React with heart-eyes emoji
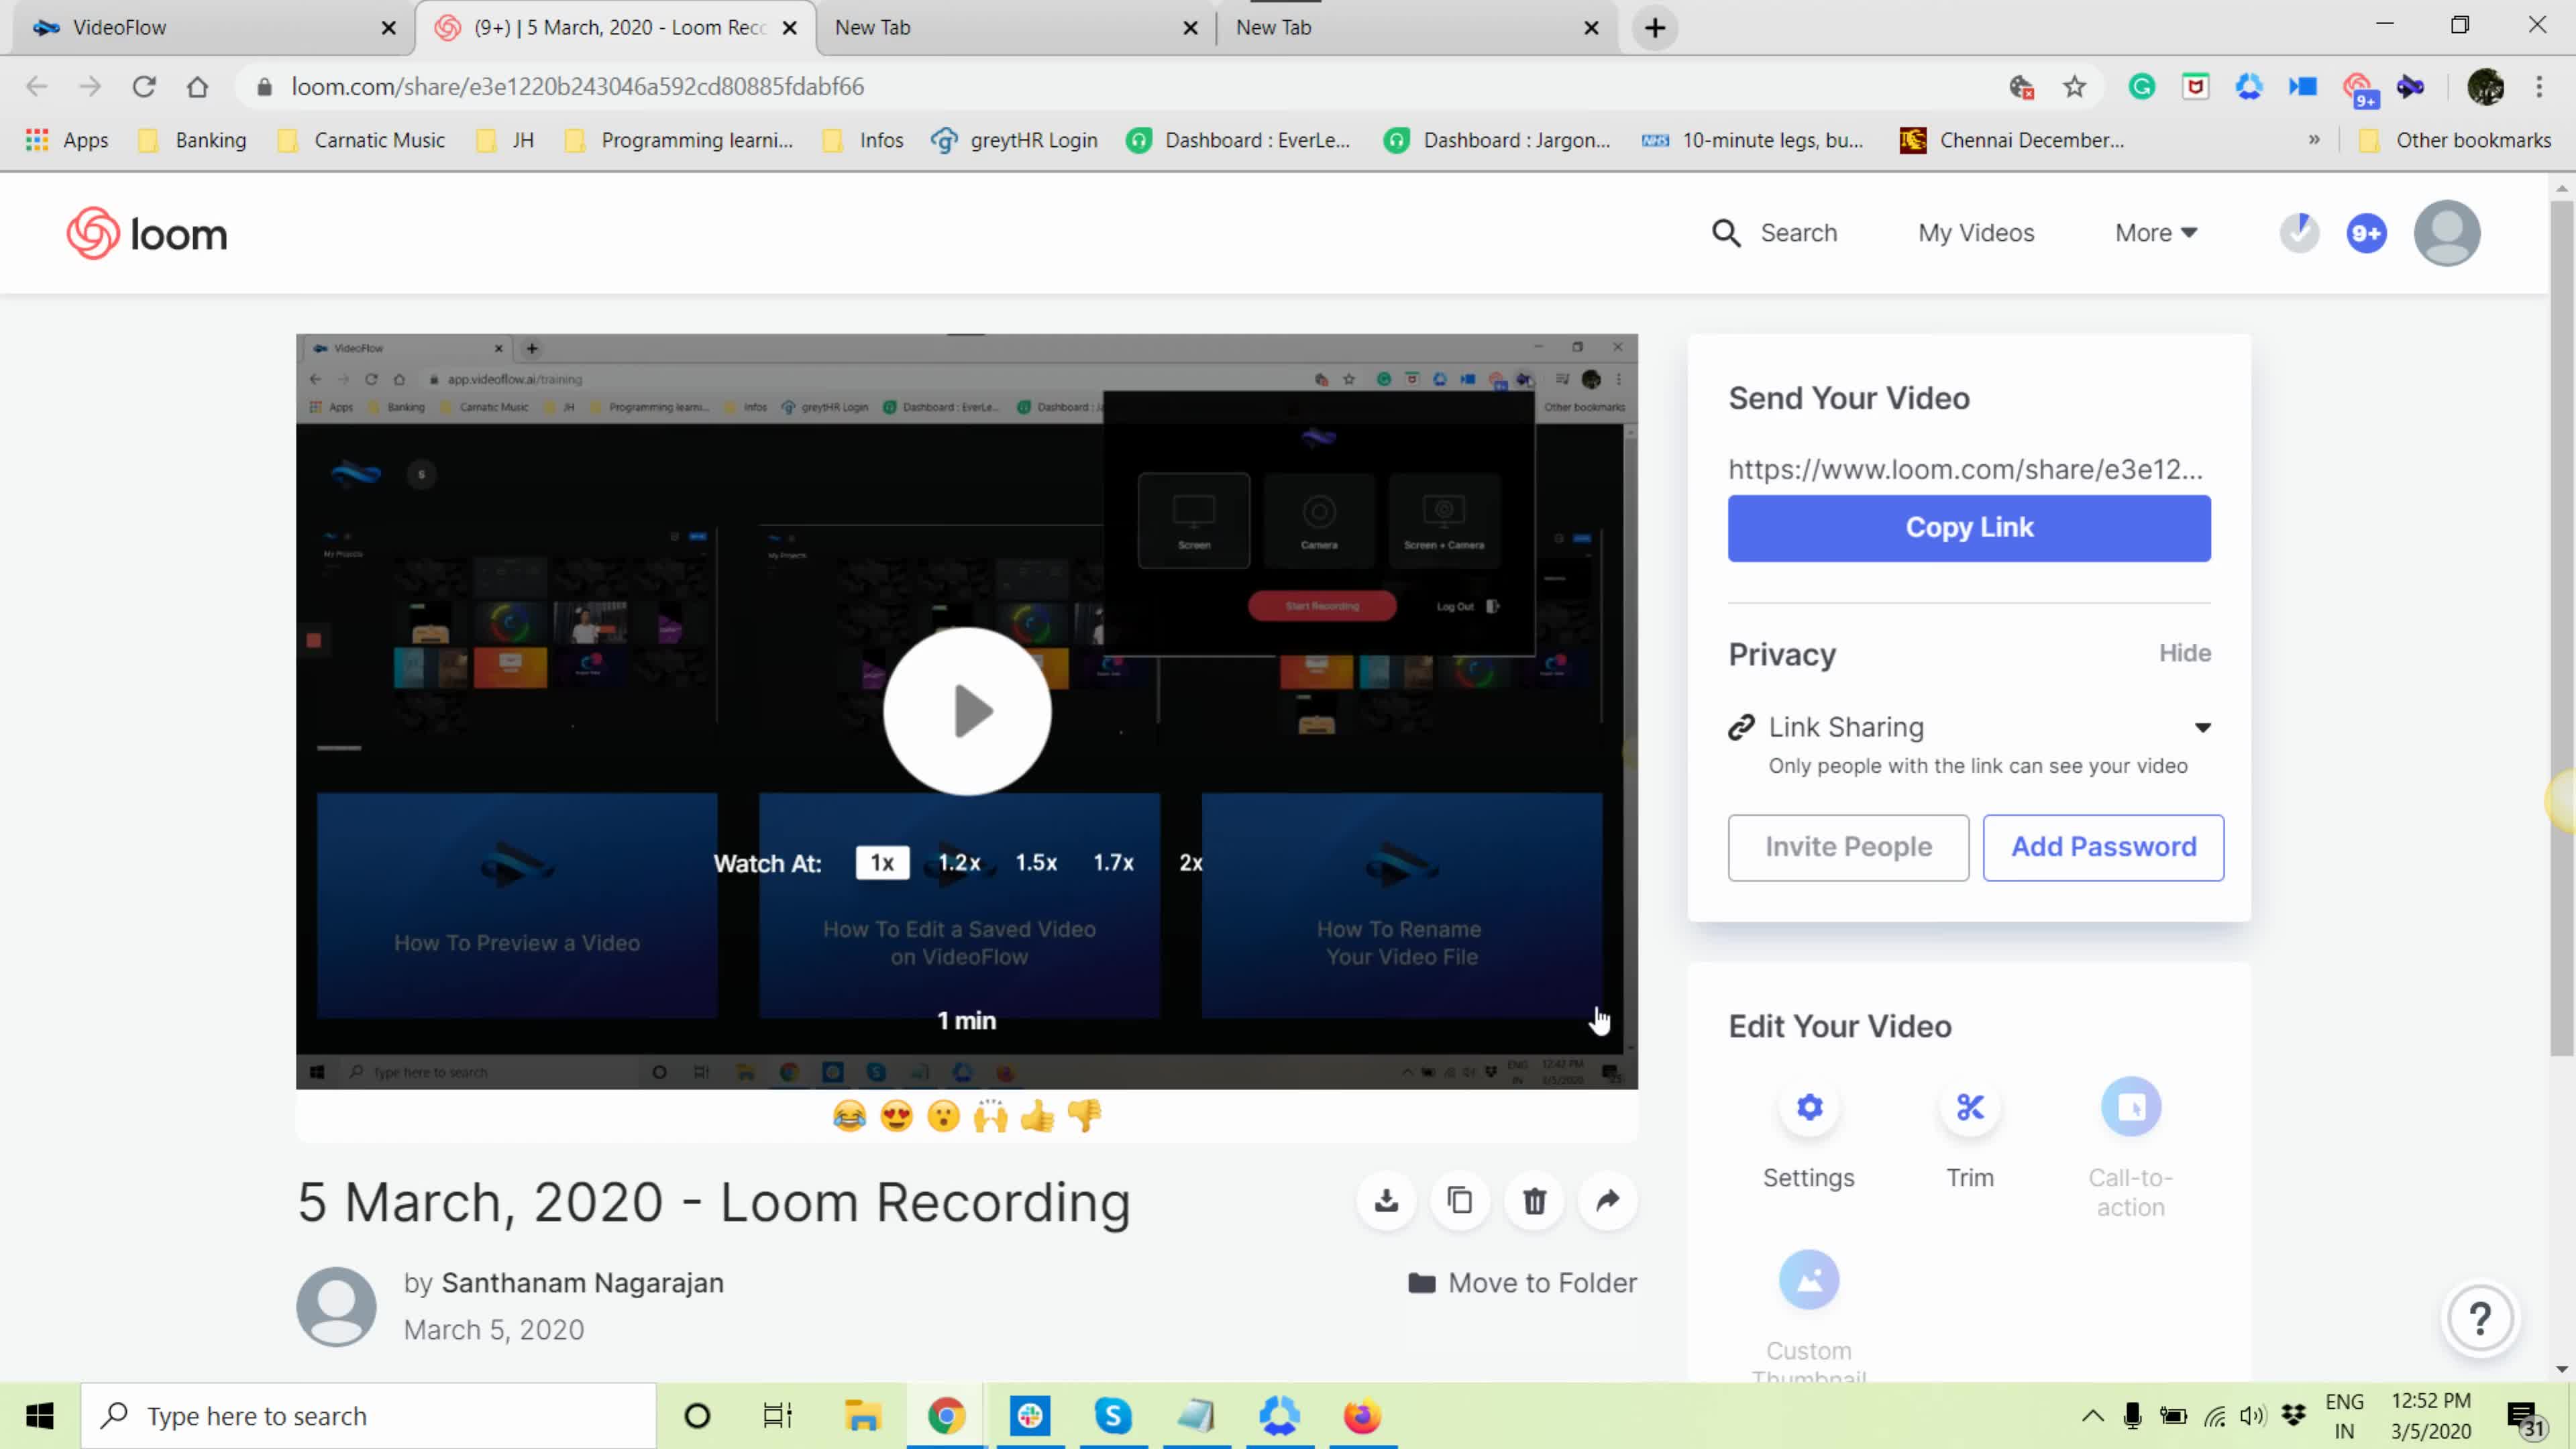Image resolution: width=2576 pixels, height=1449 pixels. point(897,1116)
